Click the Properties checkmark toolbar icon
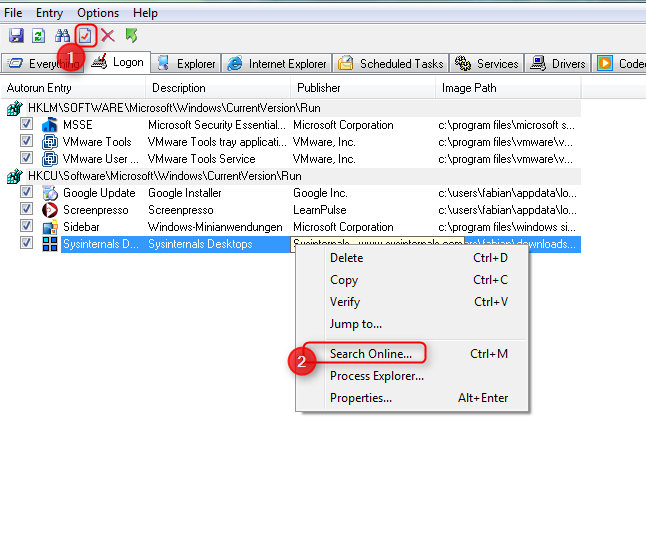Image resolution: width=646 pixels, height=550 pixels. pyautogui.click(x=85, y=36)
